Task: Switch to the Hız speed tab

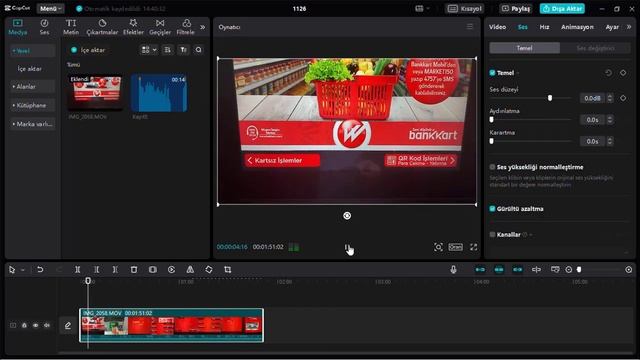Action: (544, 27)
